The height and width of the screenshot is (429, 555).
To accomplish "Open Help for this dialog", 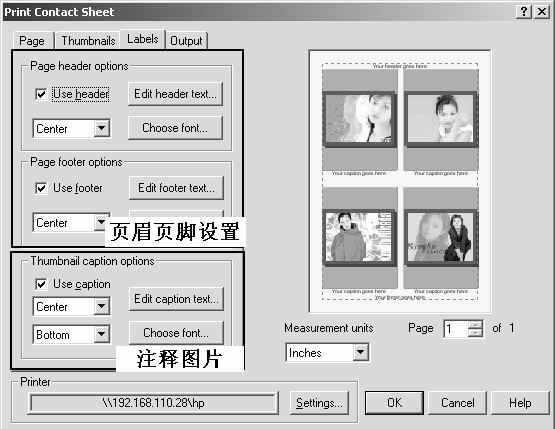I will pos(520,402).
